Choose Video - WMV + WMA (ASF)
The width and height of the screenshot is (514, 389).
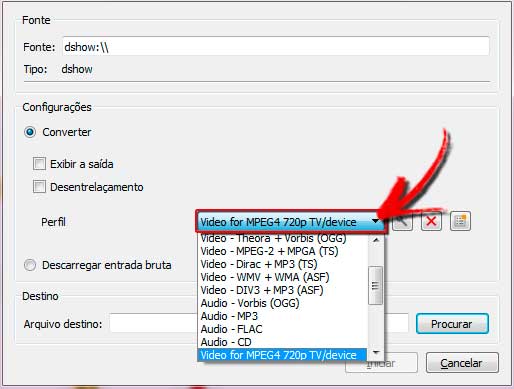(x=283, y=277)
